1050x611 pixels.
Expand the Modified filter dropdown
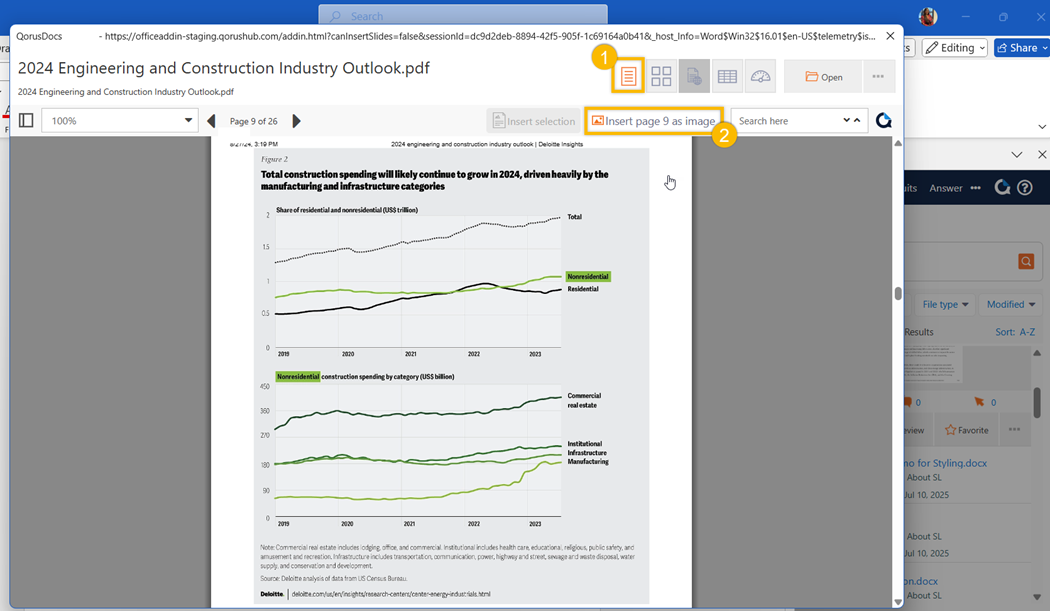click(1010, 304)
